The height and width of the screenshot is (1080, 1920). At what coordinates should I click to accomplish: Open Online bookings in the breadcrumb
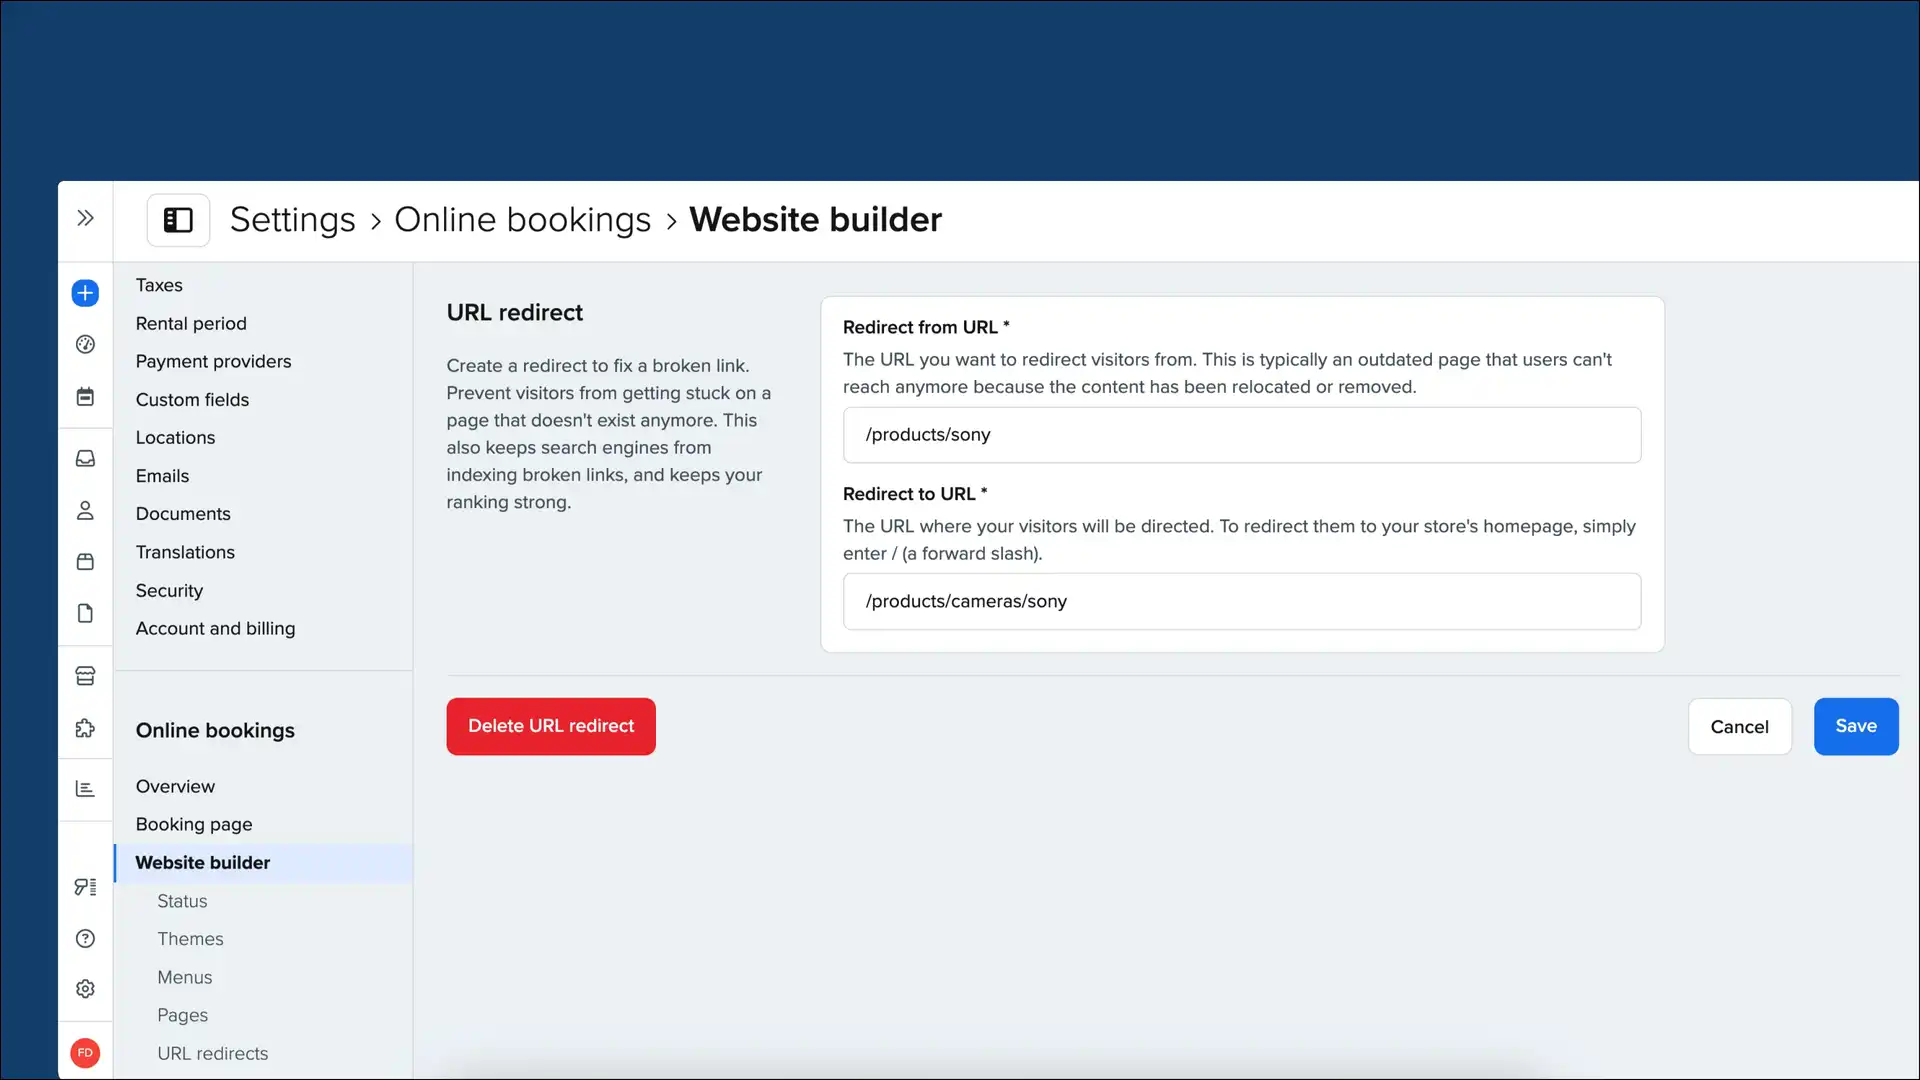pos(523,220)
